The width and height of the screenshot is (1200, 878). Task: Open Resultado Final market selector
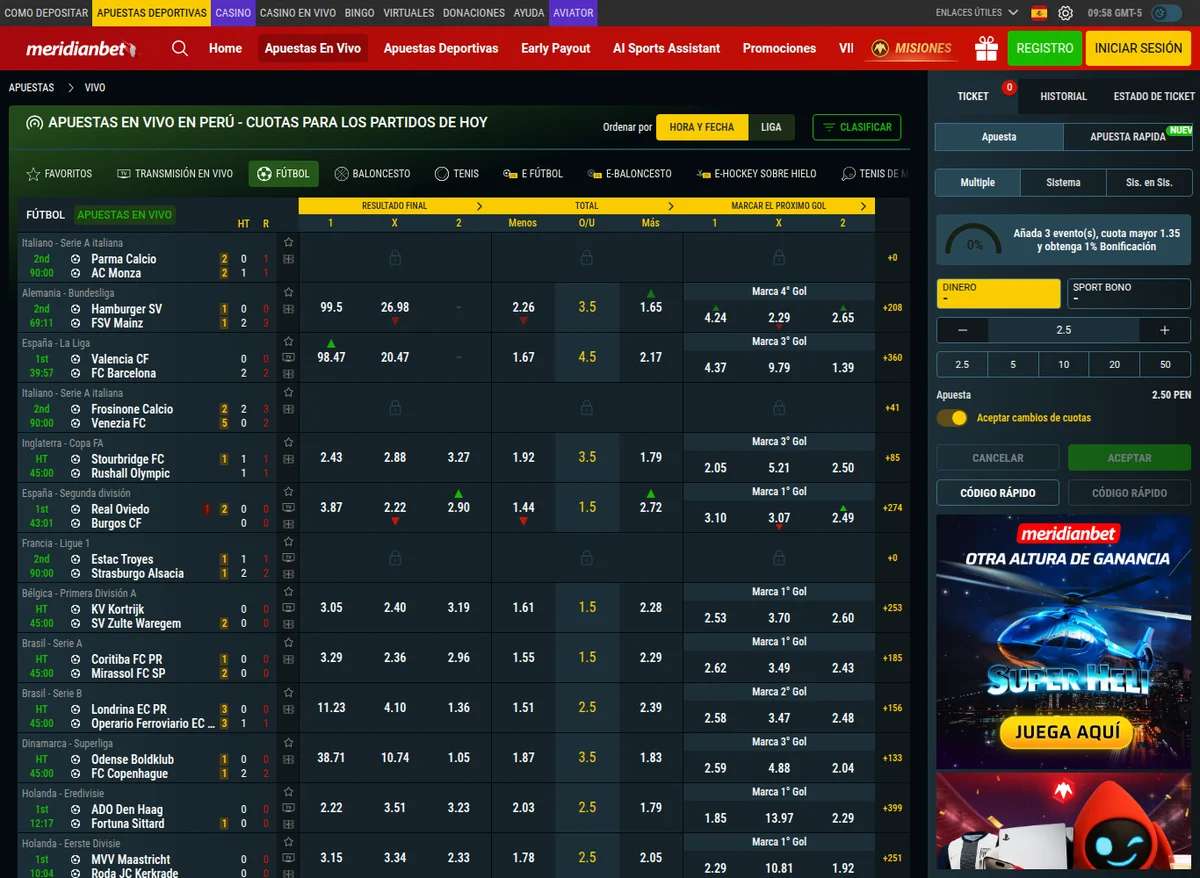(x=394, y=206)
